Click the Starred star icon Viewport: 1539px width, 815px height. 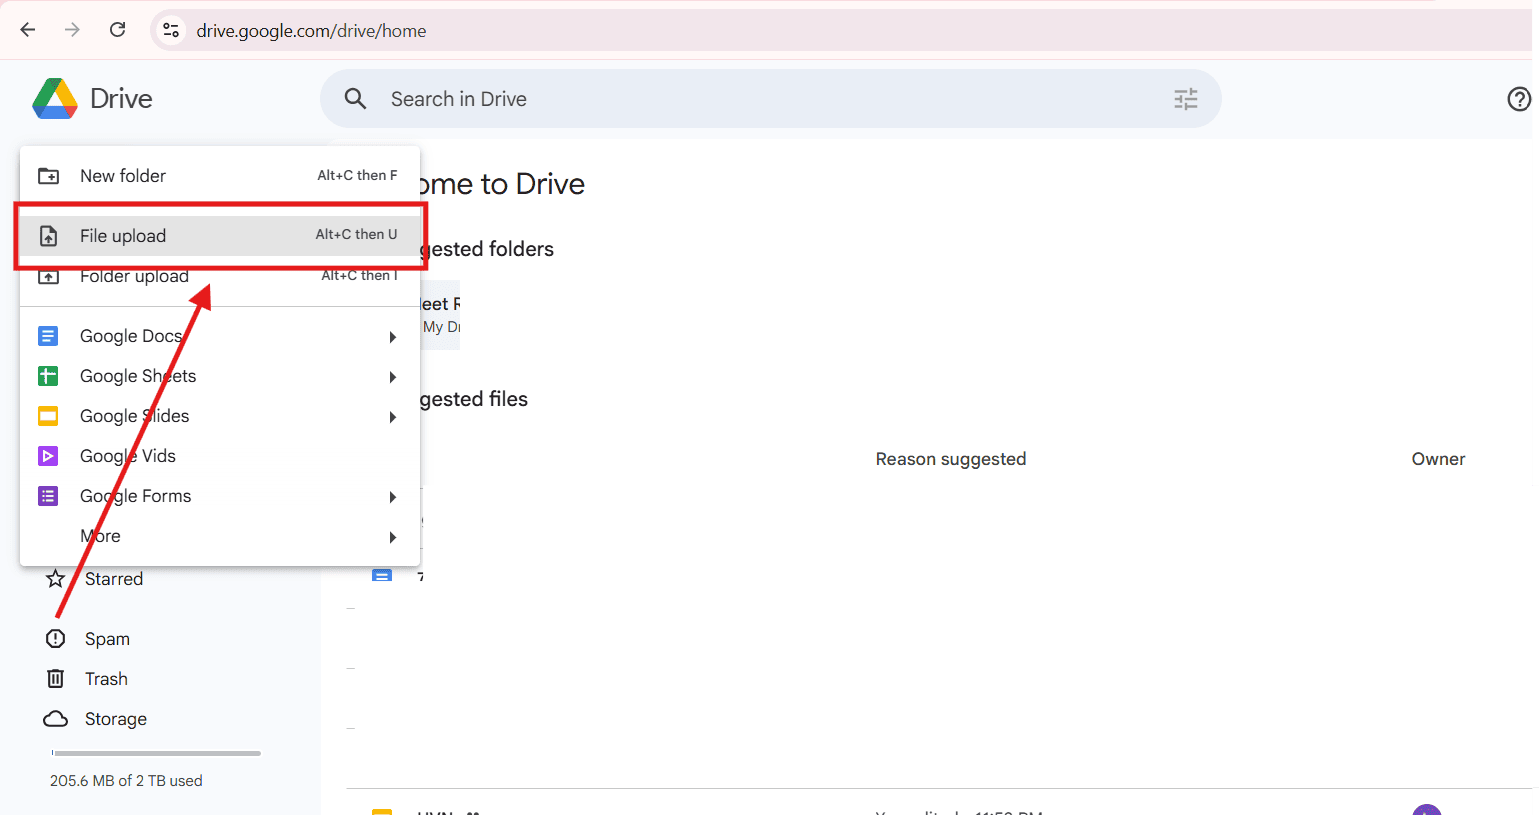pyautogui.click(x=56, y=579)
